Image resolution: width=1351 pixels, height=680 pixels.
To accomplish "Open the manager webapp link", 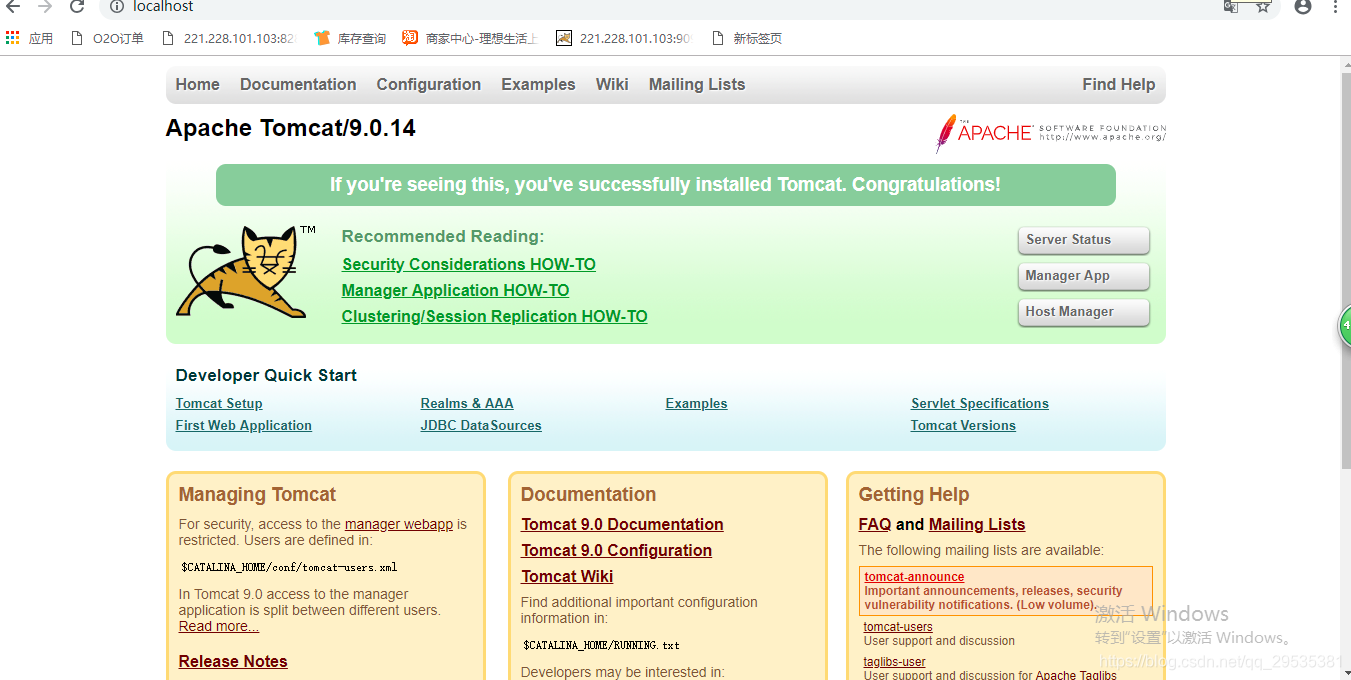I will tap(399, 524).
